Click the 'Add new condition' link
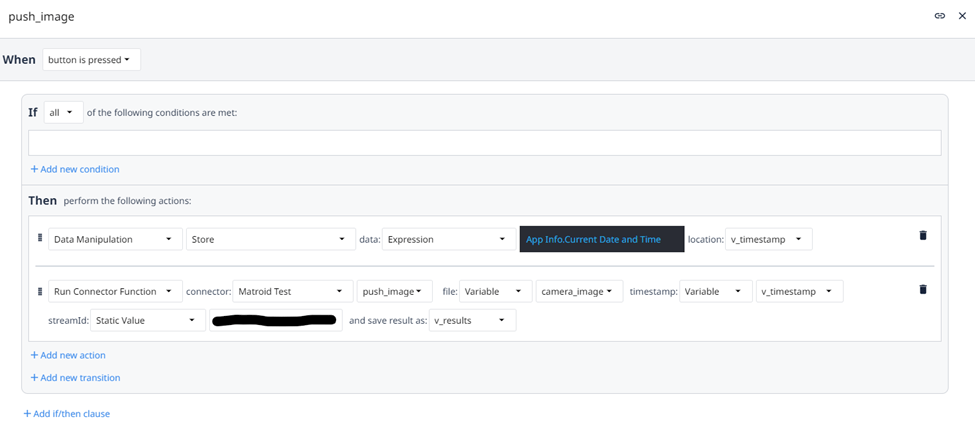 (x=75, y=169)
